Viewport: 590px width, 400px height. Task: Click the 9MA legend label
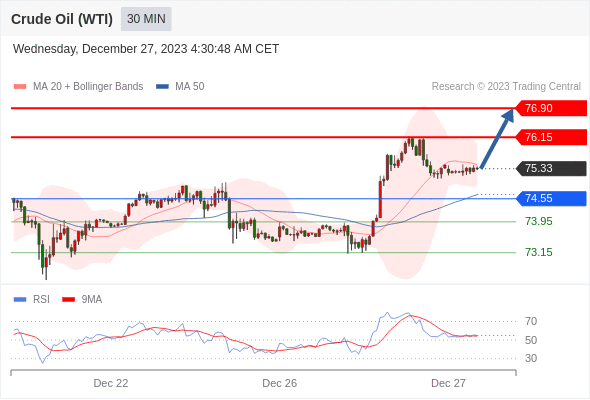(x=92, y=300)
